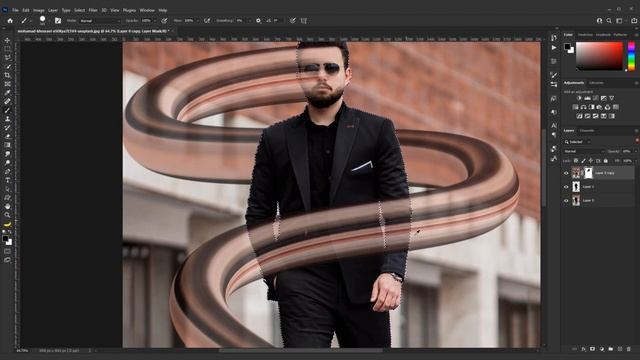
Task: Open layer filter type dropdown
Action: click(x=577, y=142)
